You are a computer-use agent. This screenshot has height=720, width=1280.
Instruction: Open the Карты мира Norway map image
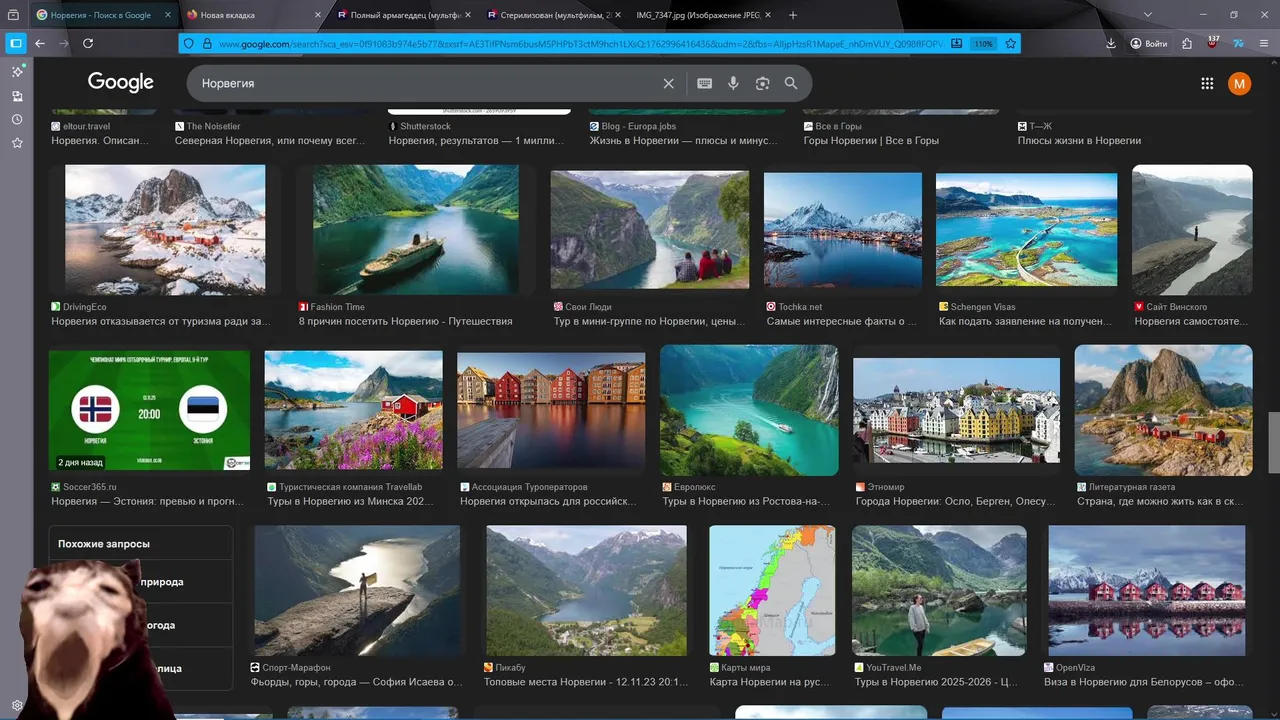pyautogui.click(x=772, y=591)
